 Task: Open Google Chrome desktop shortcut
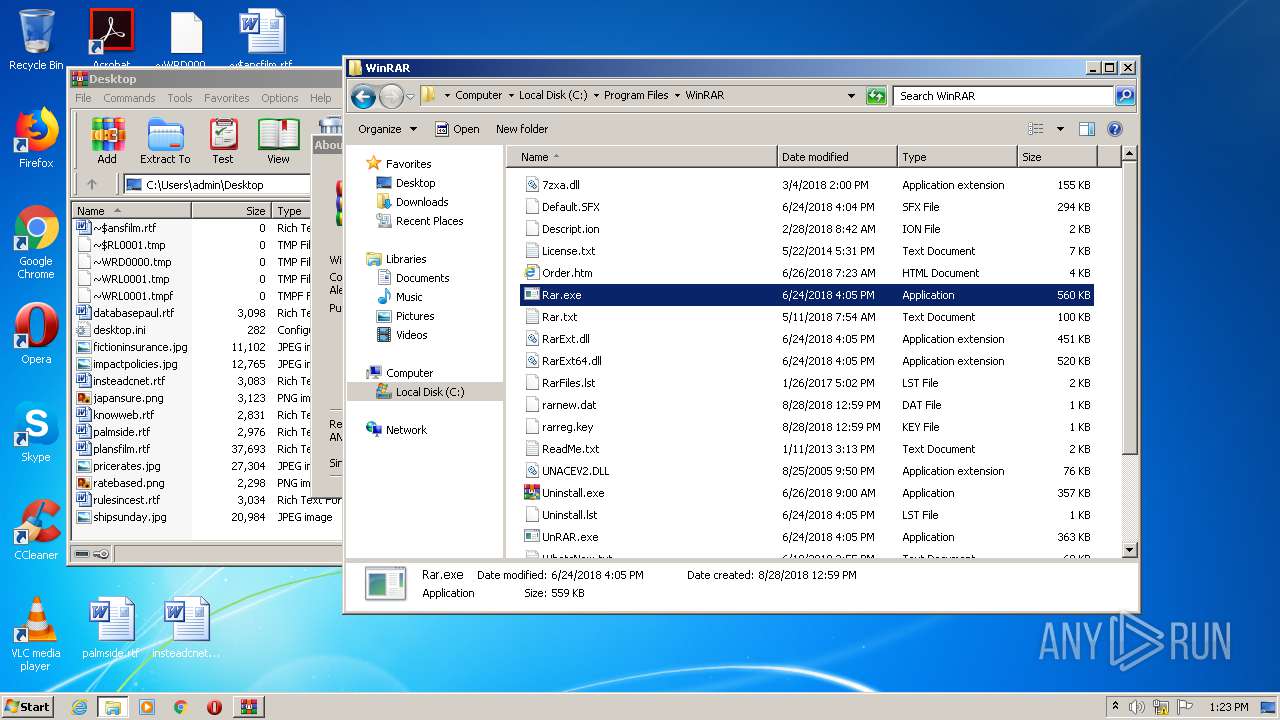tap(36, 243)
